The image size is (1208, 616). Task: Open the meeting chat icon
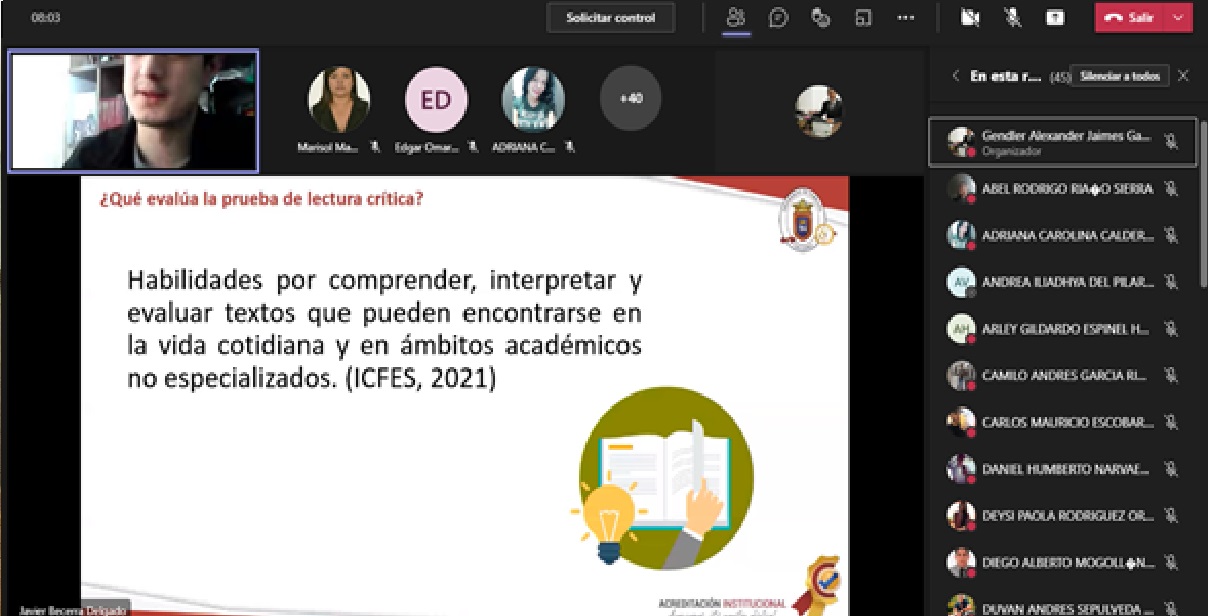pyautogui.click(x=778, y=17)
